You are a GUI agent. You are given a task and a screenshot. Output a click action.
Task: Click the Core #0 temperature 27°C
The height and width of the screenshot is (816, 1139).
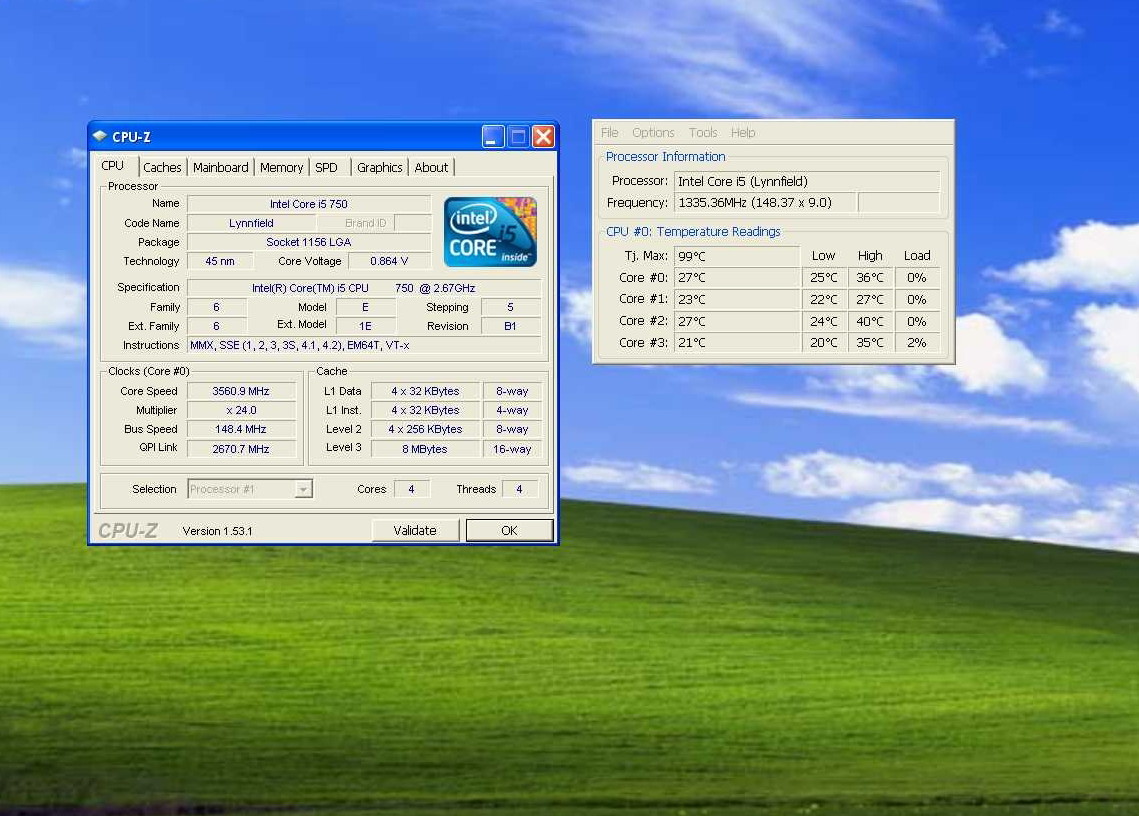pyautogui.click(x=737, y=278)
